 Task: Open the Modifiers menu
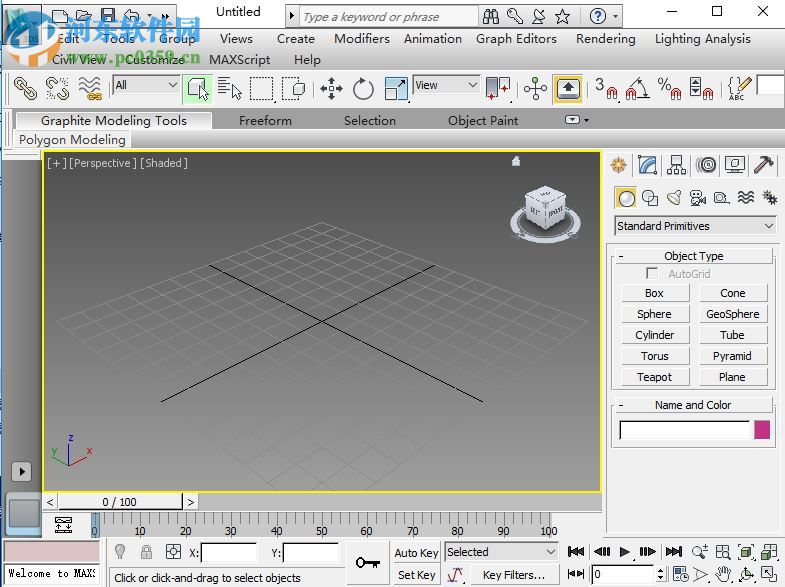point(362,39)
